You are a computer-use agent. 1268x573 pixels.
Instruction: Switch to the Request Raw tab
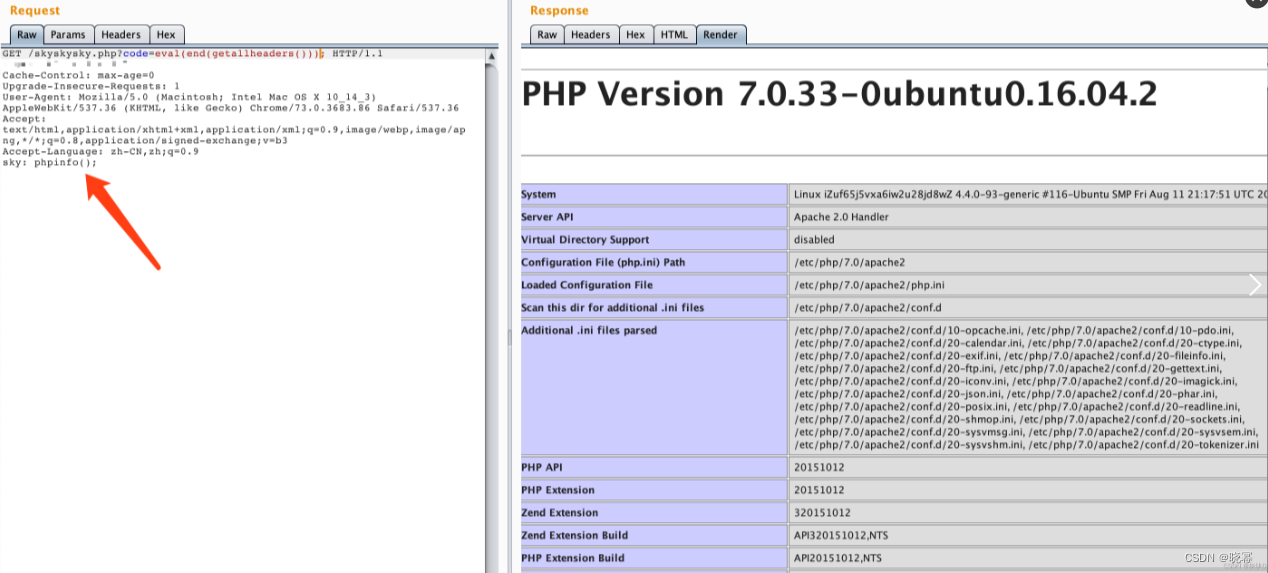[27, 35]
